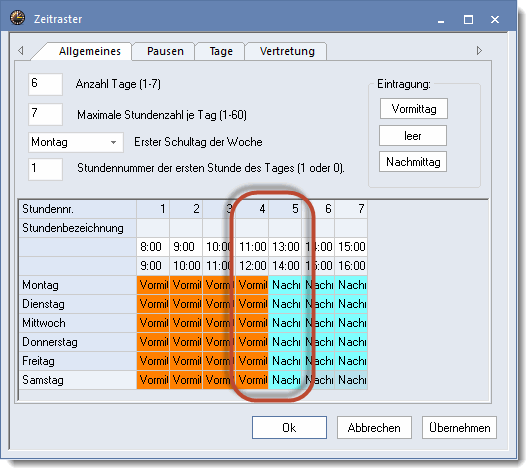
Task: Select Mittwoch hour 4 Vormittag cell
Action: tap(252, 323)
